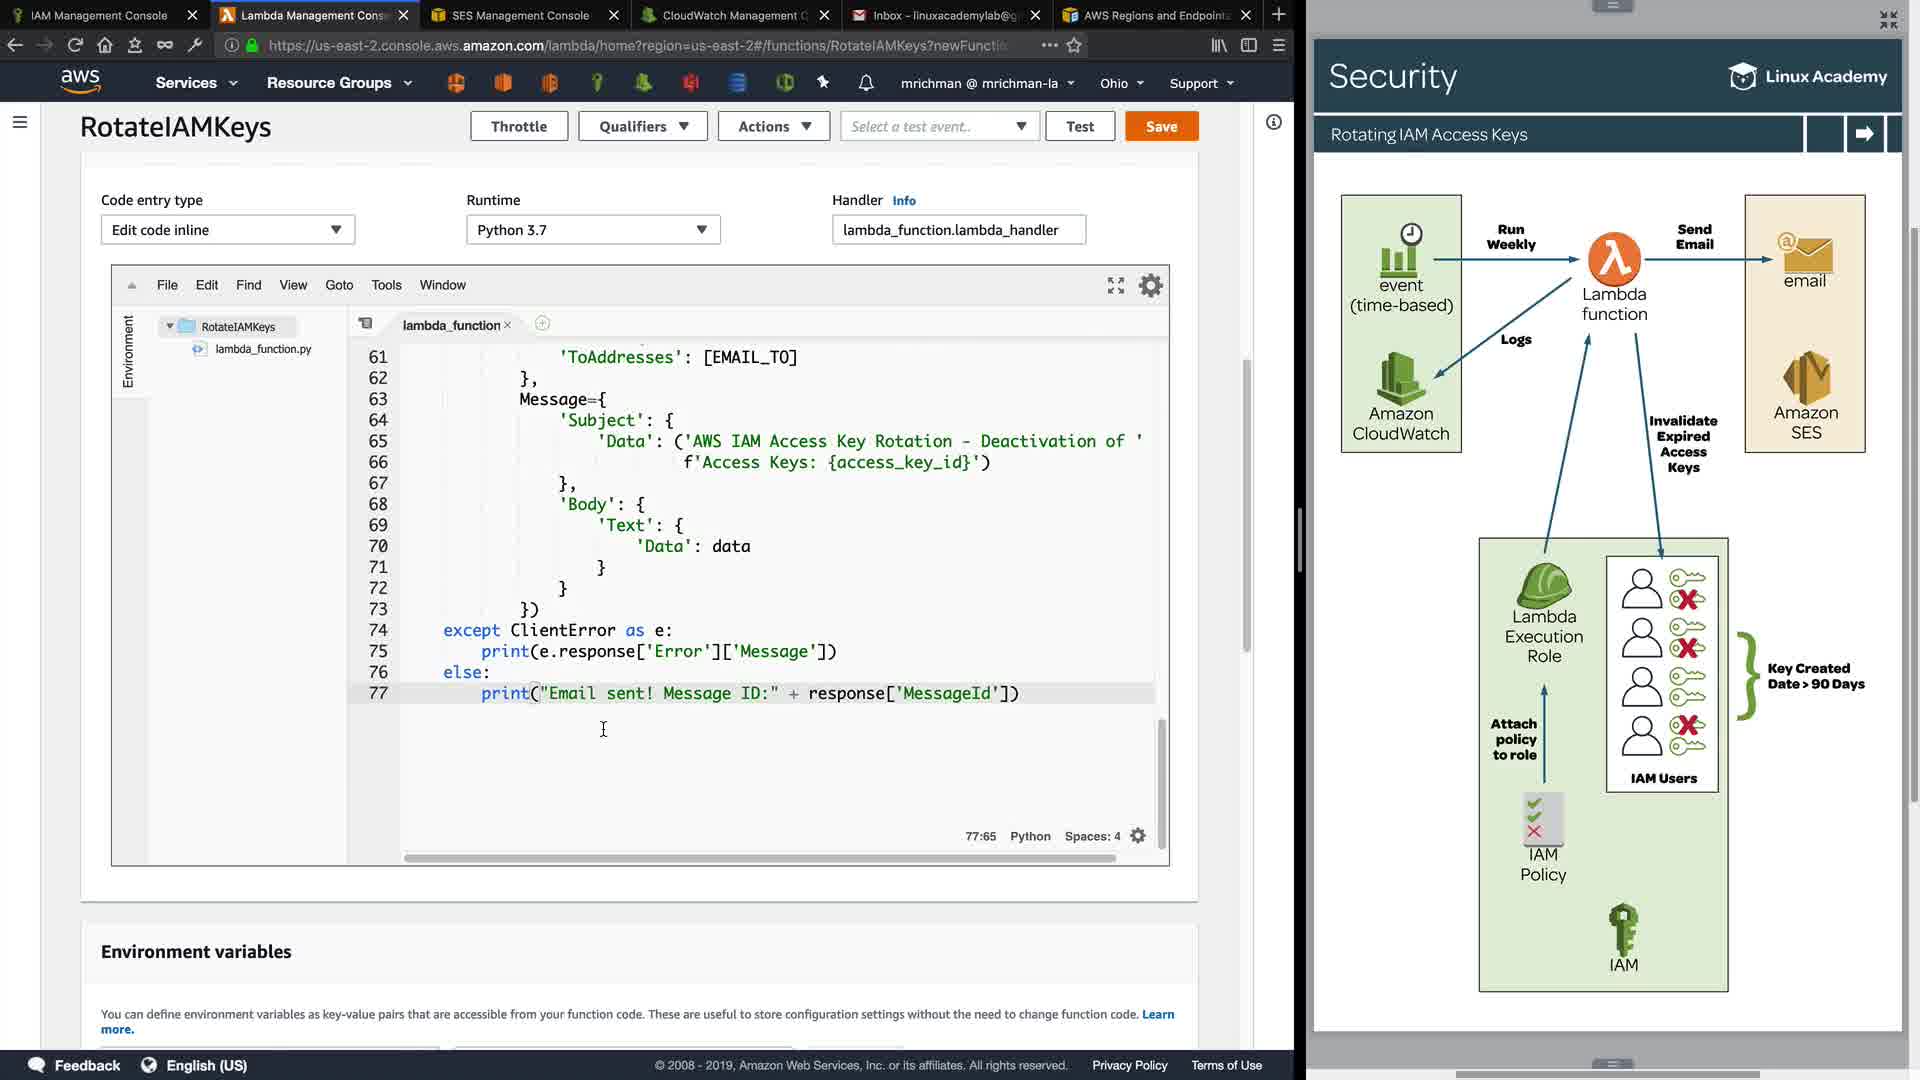The height and width of the screenshot is (1080, 1920).
Task: Expand the Code entry type dropdown
Action: (x=227, y=230)
